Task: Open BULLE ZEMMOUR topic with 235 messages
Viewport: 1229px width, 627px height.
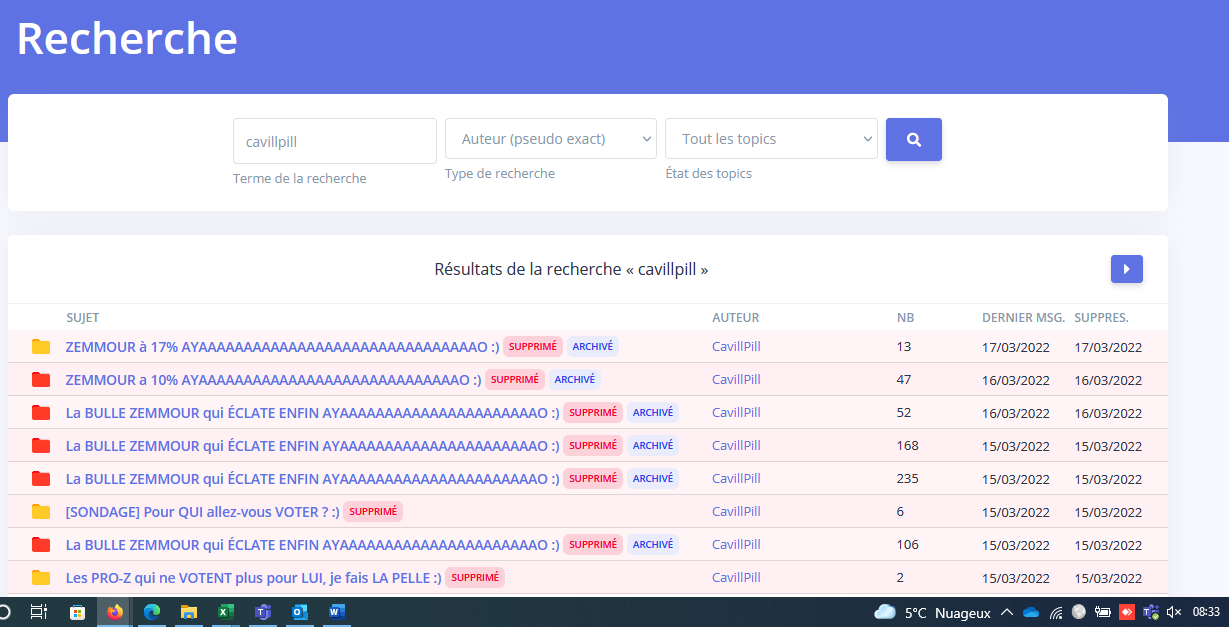Action: [x=312, y=479]
